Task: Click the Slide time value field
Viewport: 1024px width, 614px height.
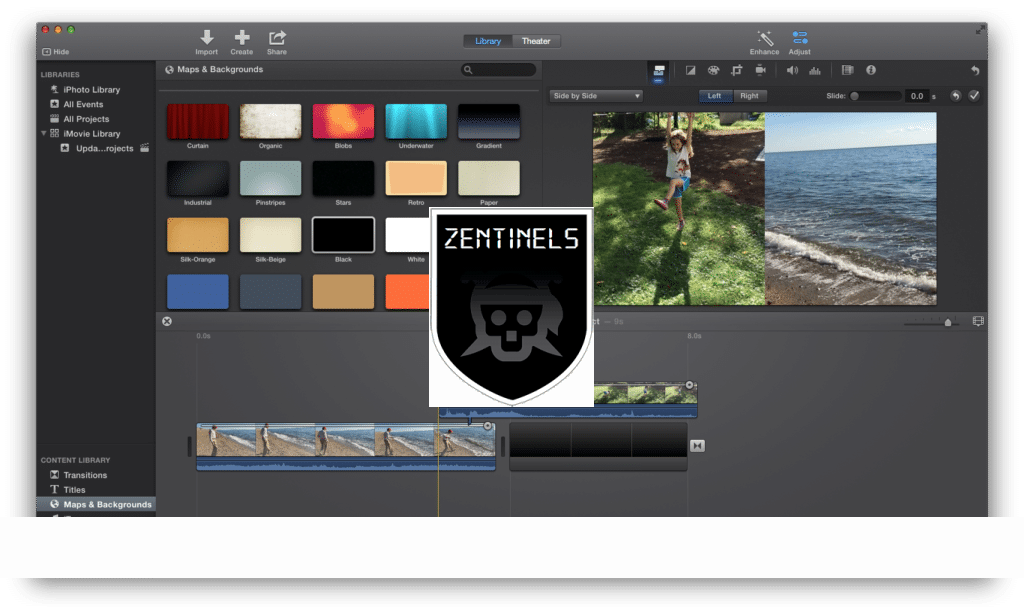Action: pos(916,96)
